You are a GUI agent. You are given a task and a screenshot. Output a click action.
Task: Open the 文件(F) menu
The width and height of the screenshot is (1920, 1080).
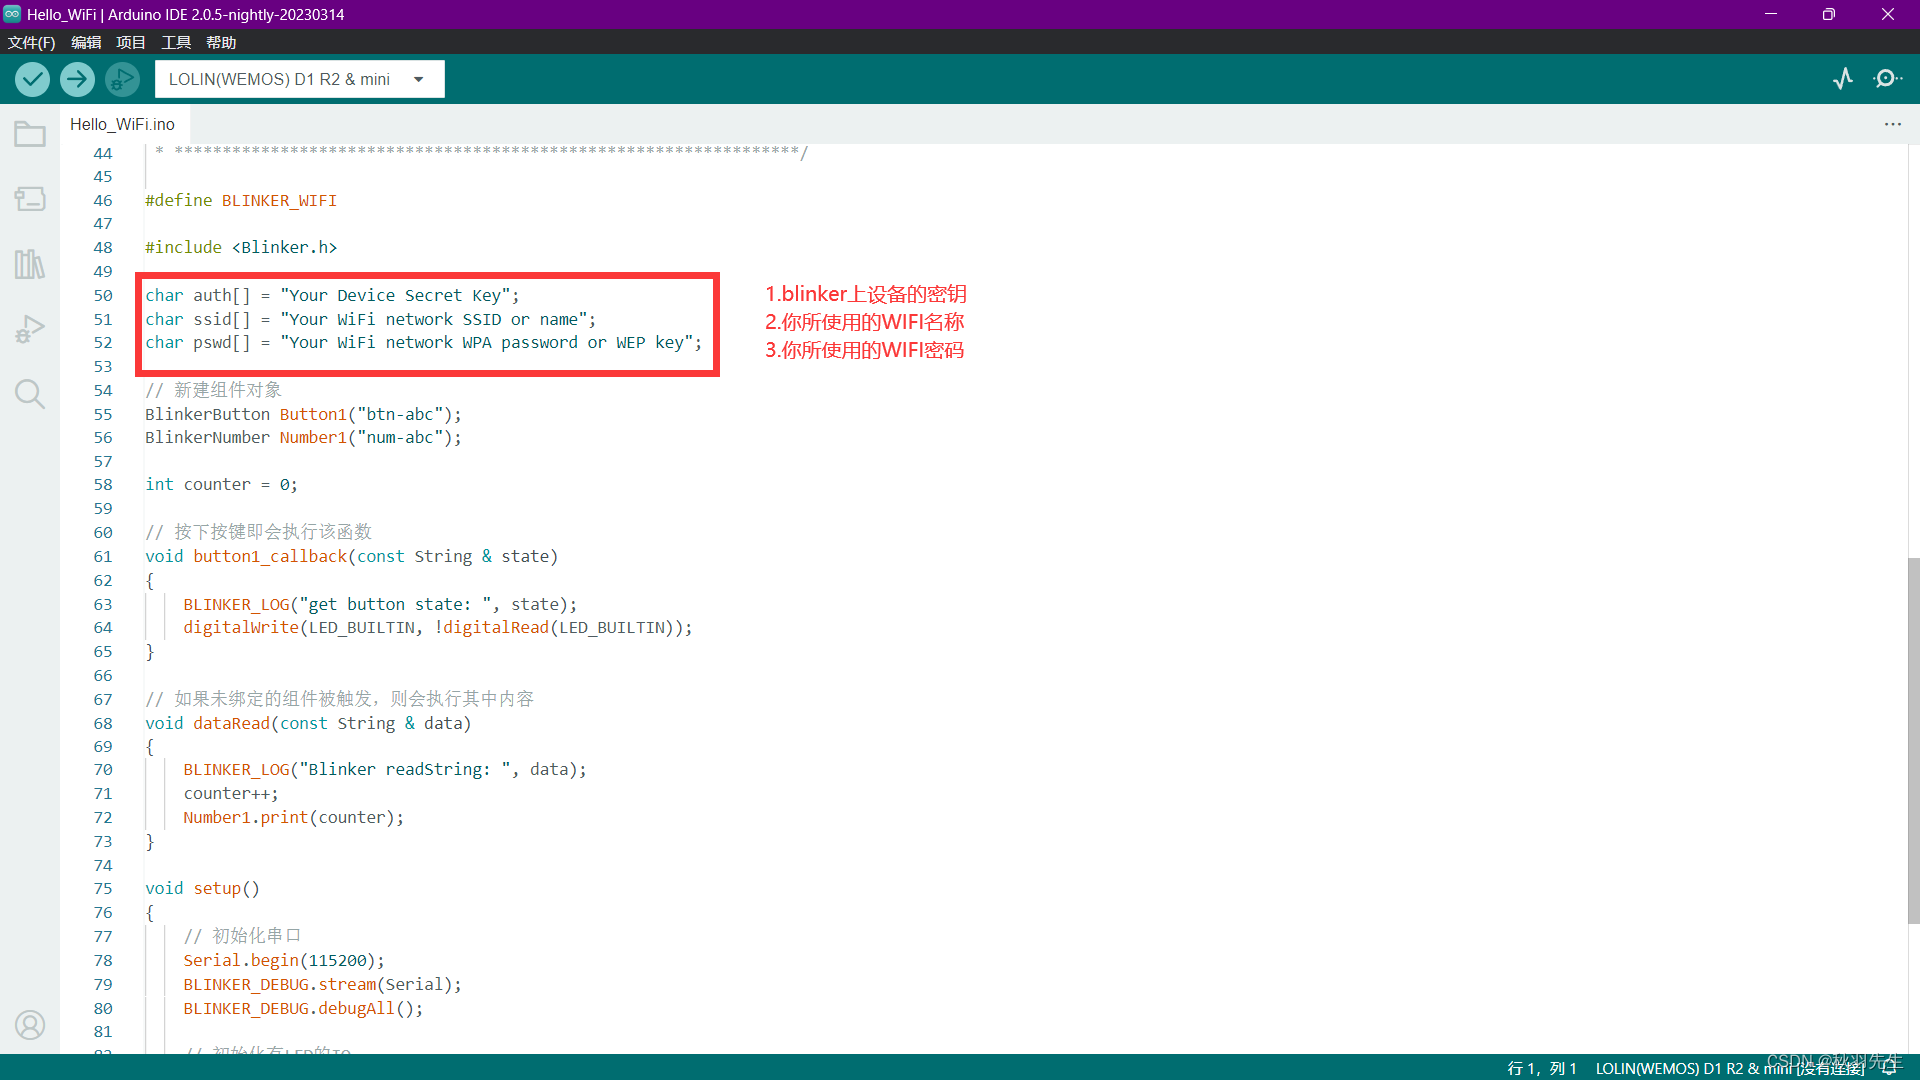click(31, 42)
